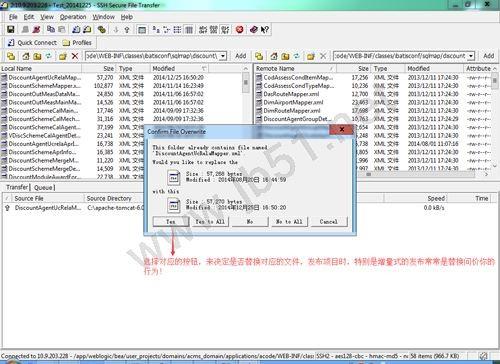Image resolution: width=500 pixels, height=364 pixels.
Task: Click the What's This help pointer icon
Action: (x=265, y=29)
